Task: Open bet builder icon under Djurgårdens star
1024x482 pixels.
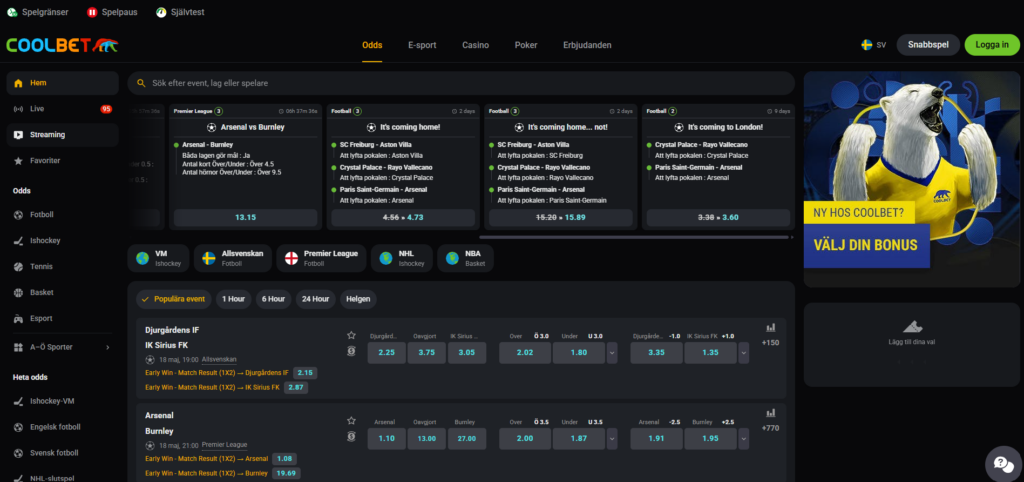Action: (351, 351)
